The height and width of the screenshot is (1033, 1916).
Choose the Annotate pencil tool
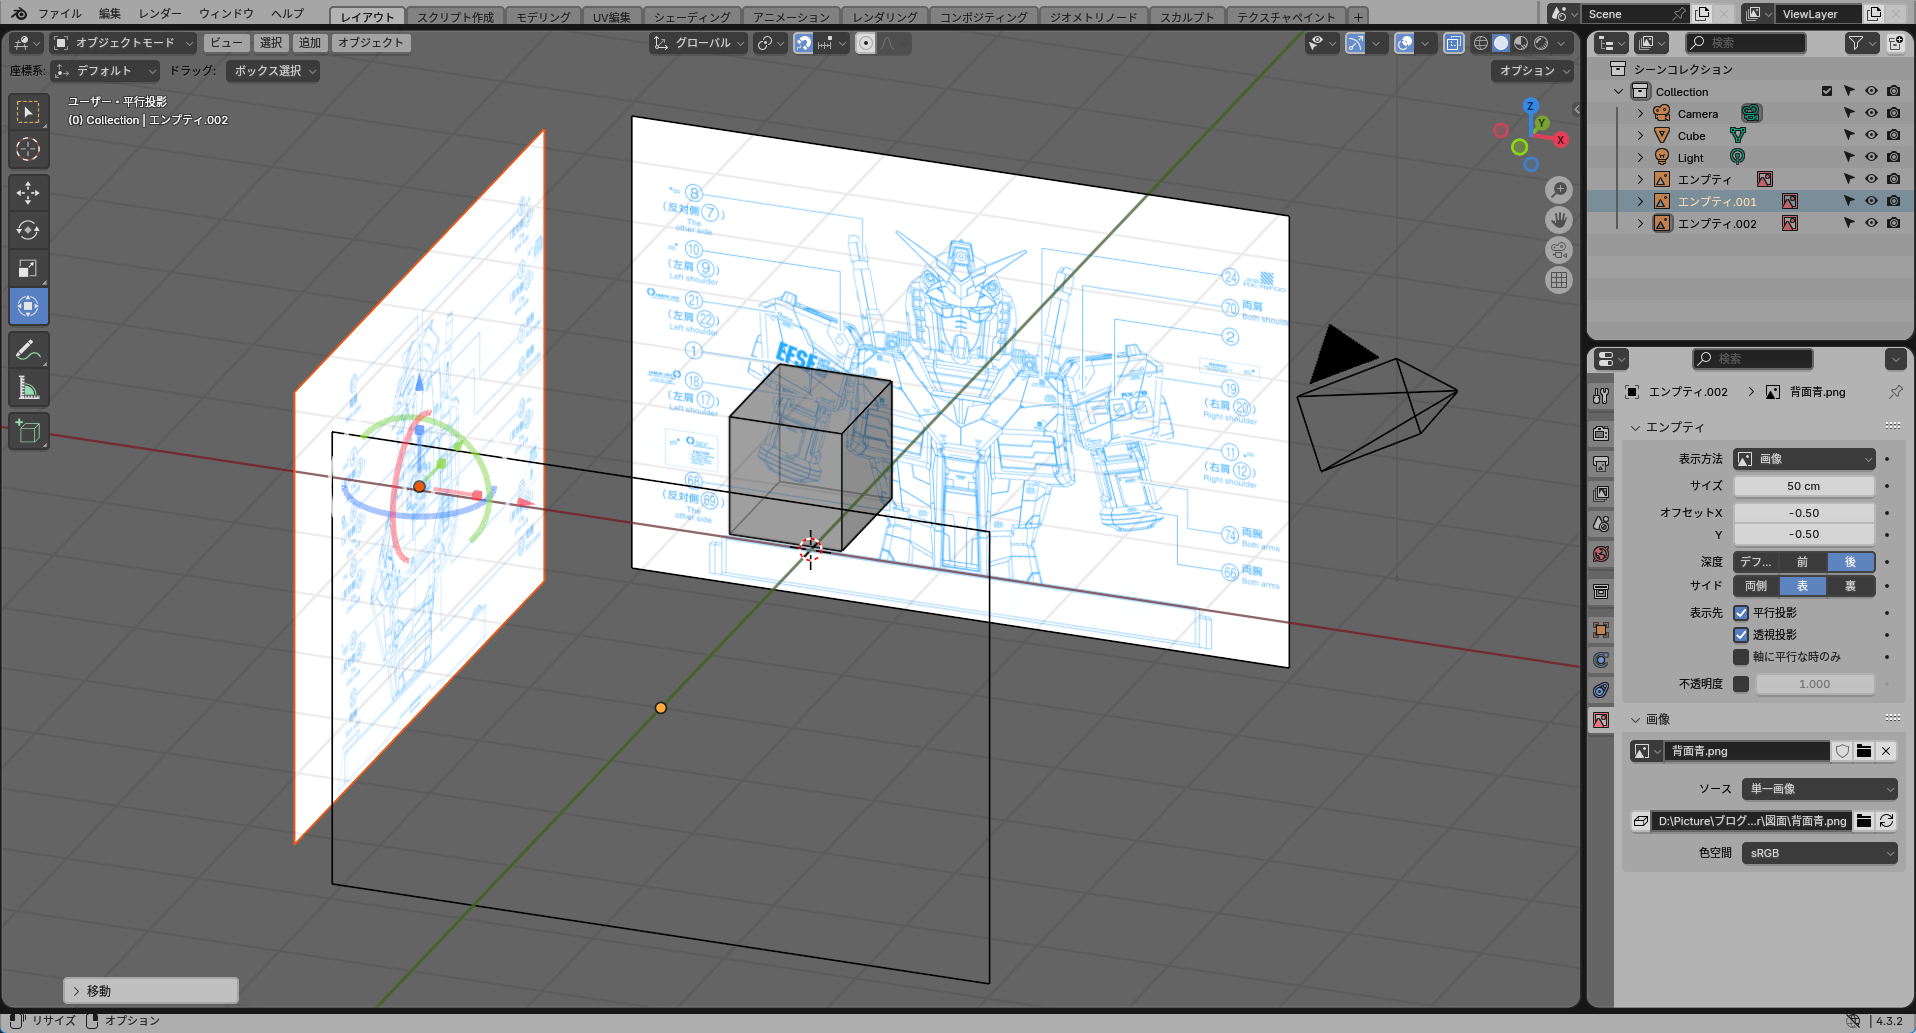point(28,350)
